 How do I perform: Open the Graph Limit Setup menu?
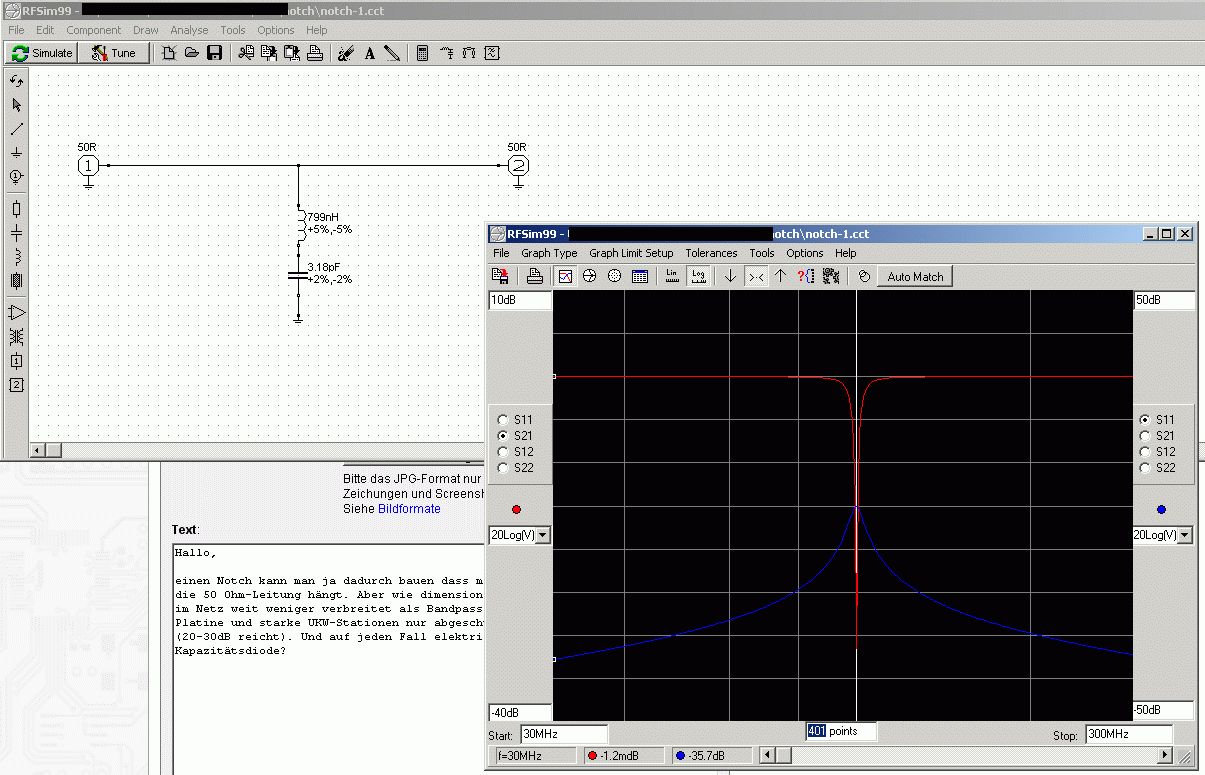click(x=631, y=253)
